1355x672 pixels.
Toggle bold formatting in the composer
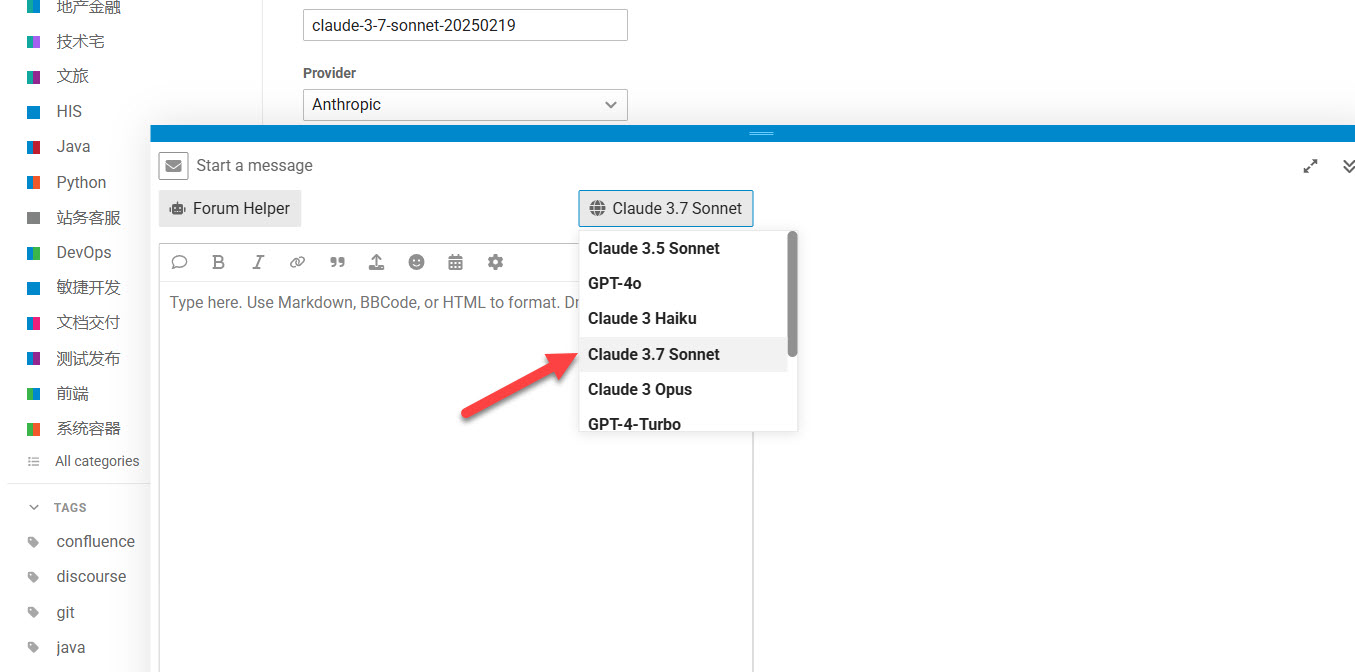[218, 262]
